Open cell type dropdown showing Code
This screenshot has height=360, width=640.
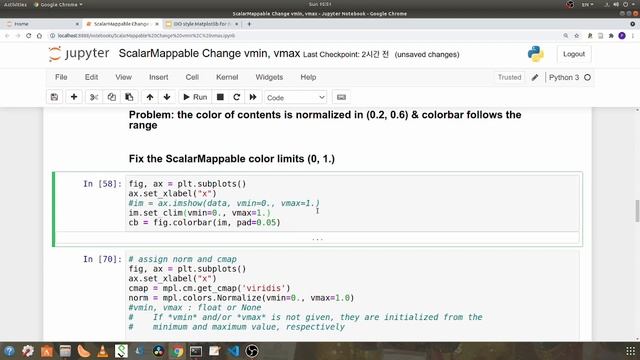click(296, 98)
